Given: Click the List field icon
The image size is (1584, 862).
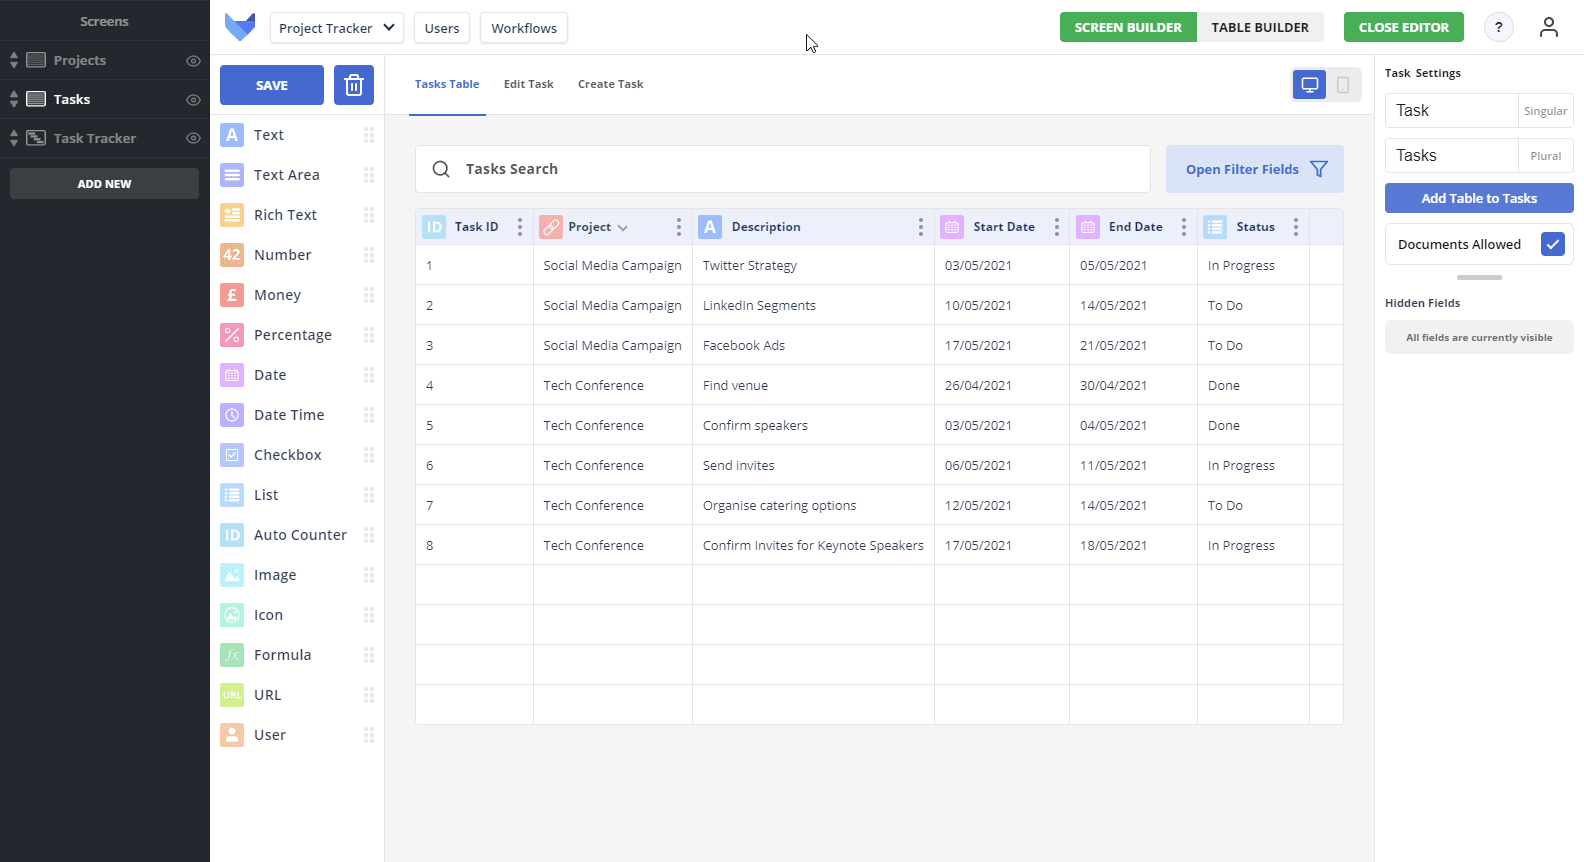Looking at the screenshot, I should click(x=232, y=495).
